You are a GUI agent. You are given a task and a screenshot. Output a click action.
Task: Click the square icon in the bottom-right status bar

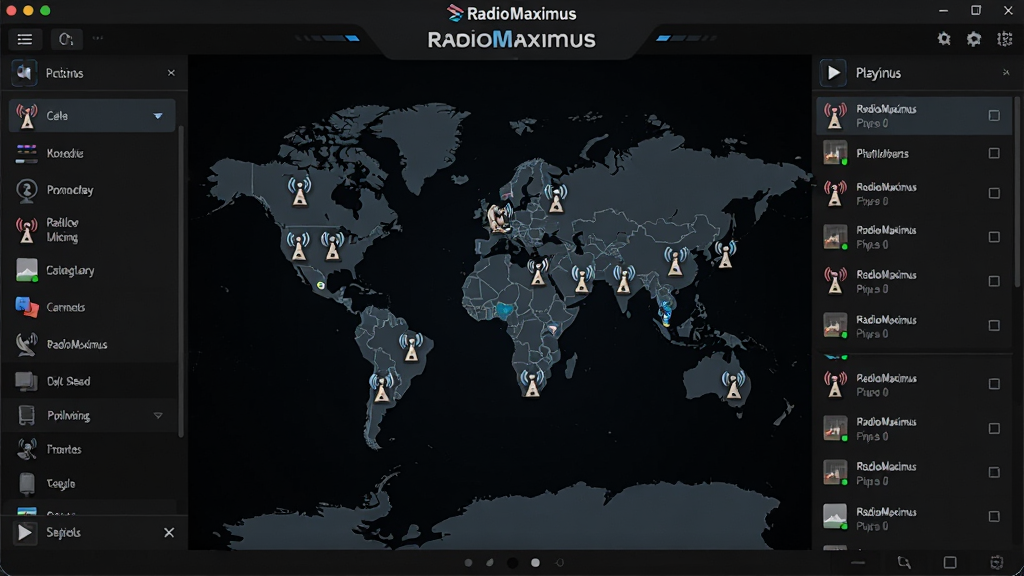[950, 562]
